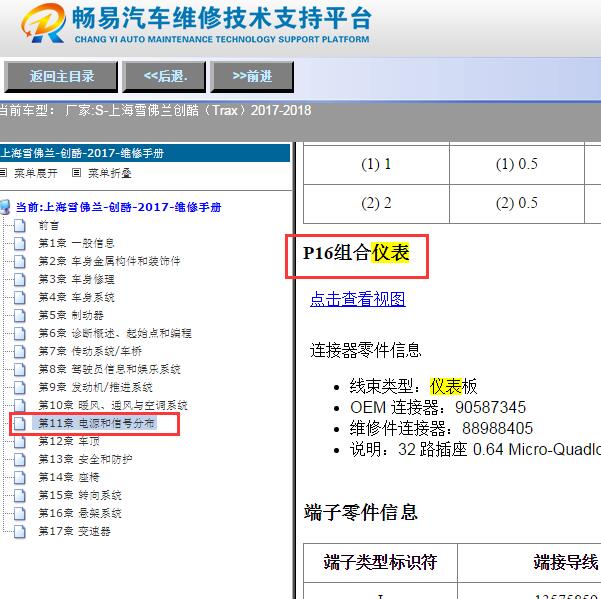Screen dimensions: 601x599
Task: Open chapter 第15章 转向系统
Action: (80, 495)
